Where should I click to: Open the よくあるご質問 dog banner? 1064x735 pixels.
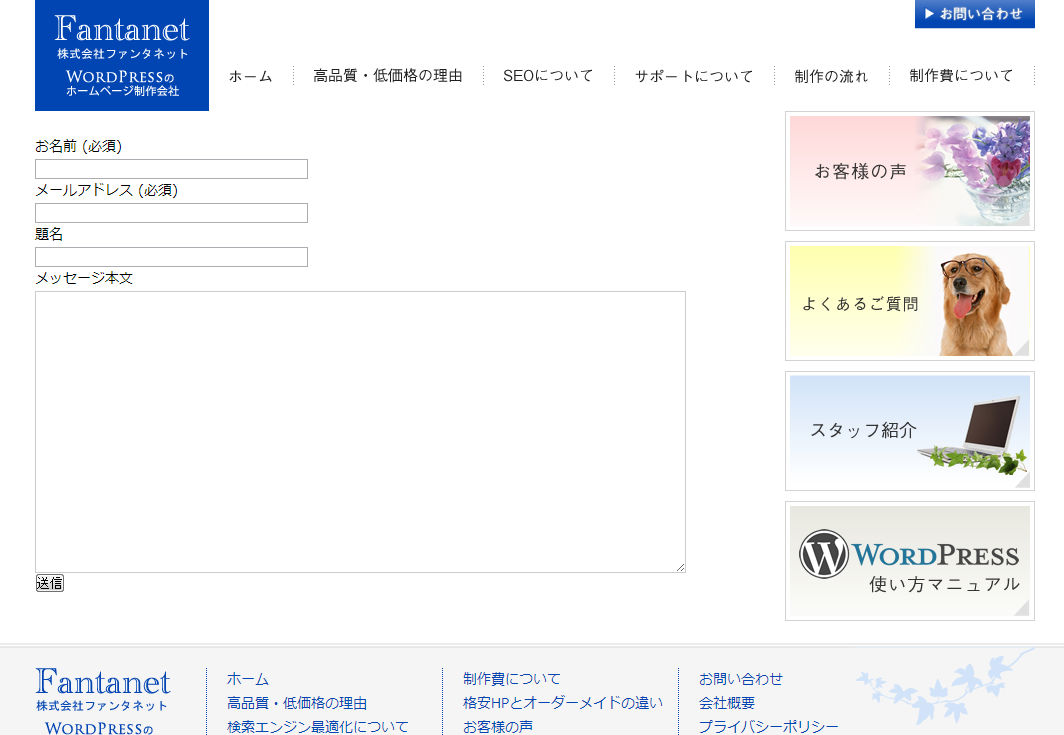click(909, 301)
